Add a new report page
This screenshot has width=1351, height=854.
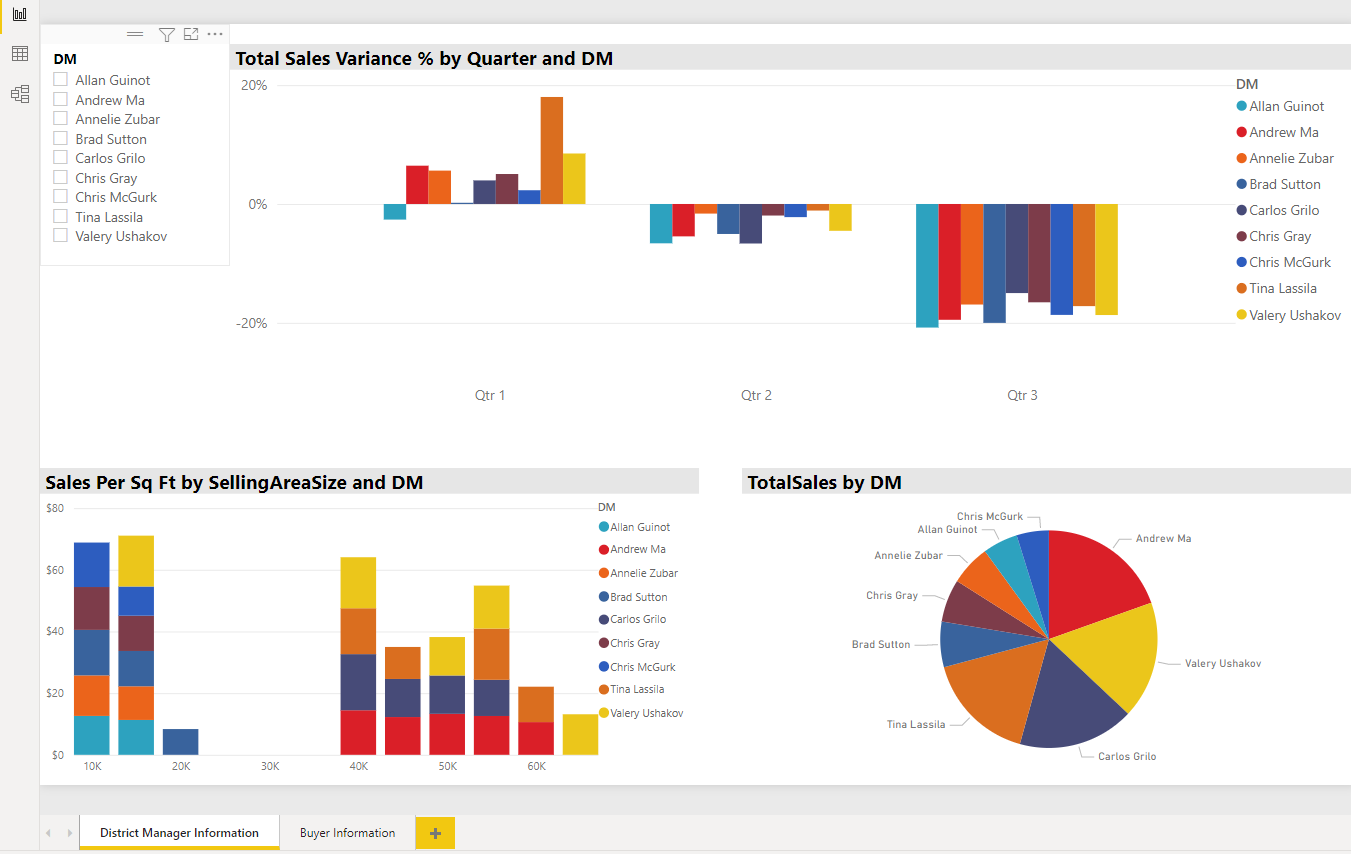pyautogui.click(x=435, y=833)
